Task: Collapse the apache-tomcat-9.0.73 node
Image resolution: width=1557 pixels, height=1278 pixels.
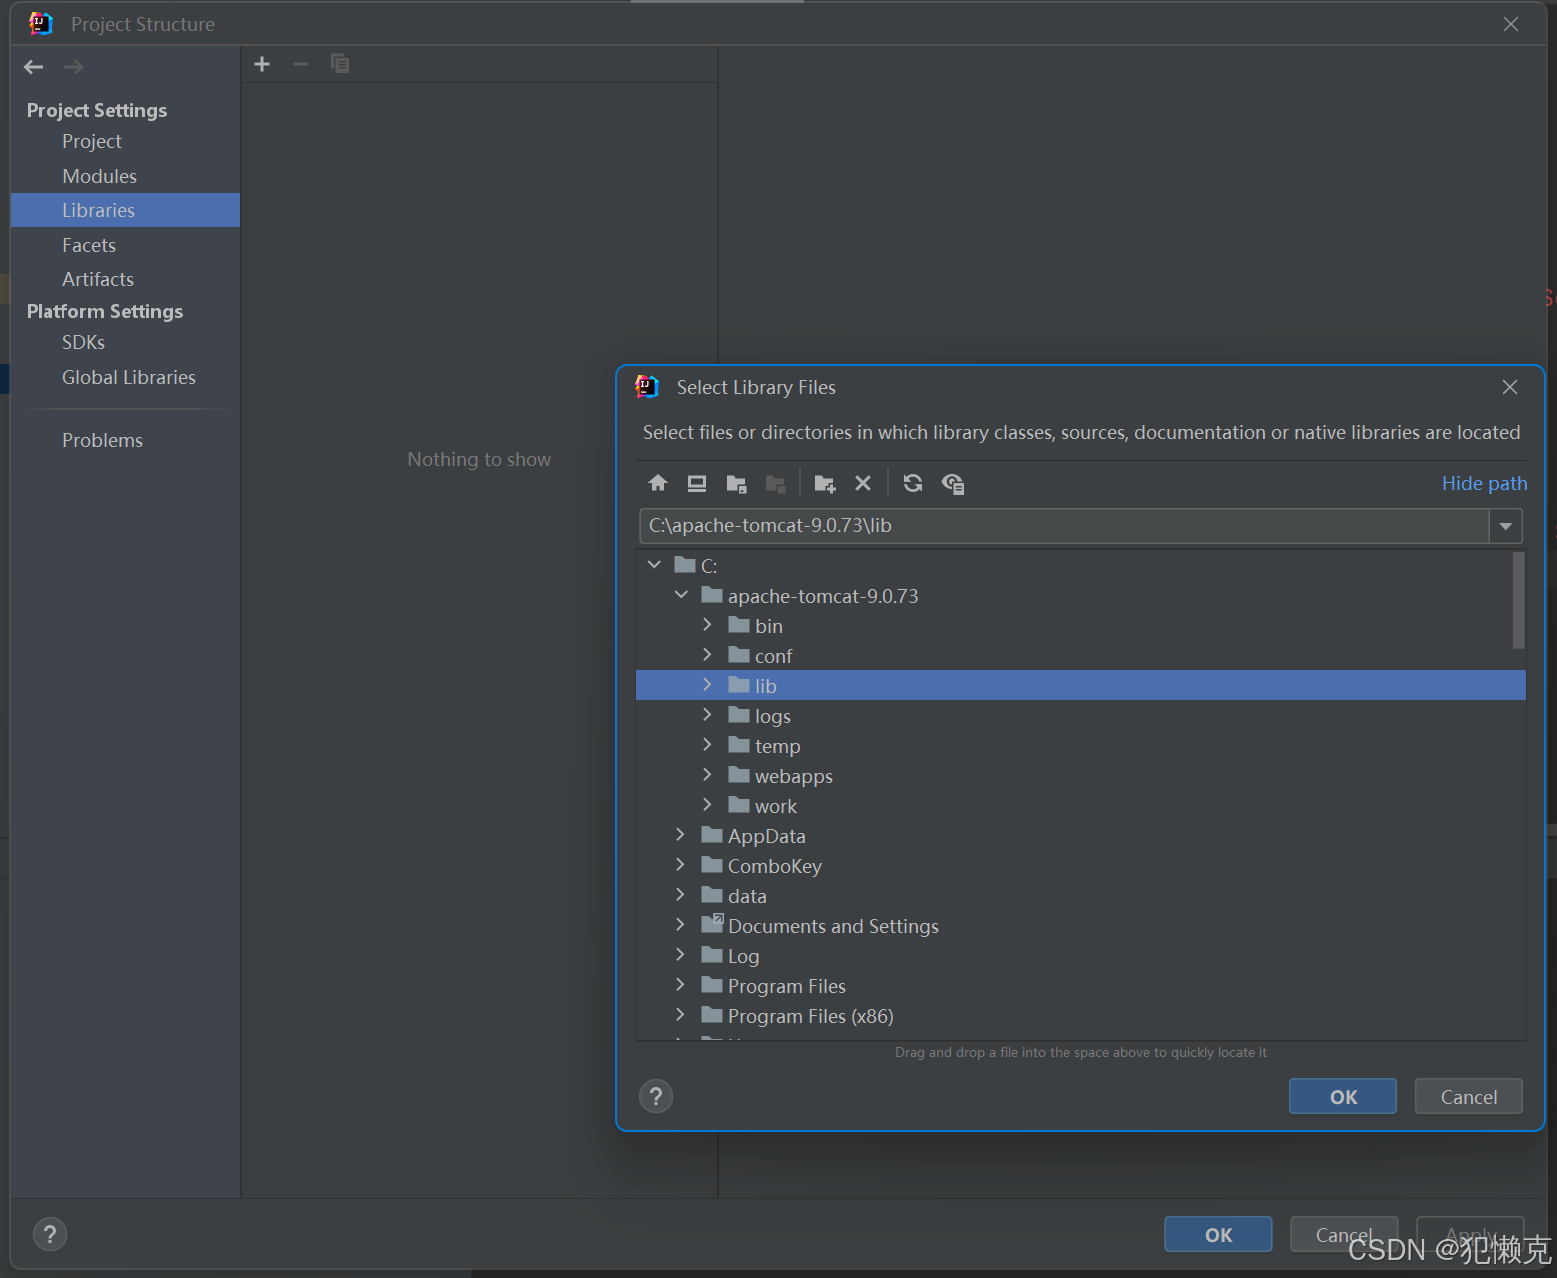Action: [x=681, y=594]
